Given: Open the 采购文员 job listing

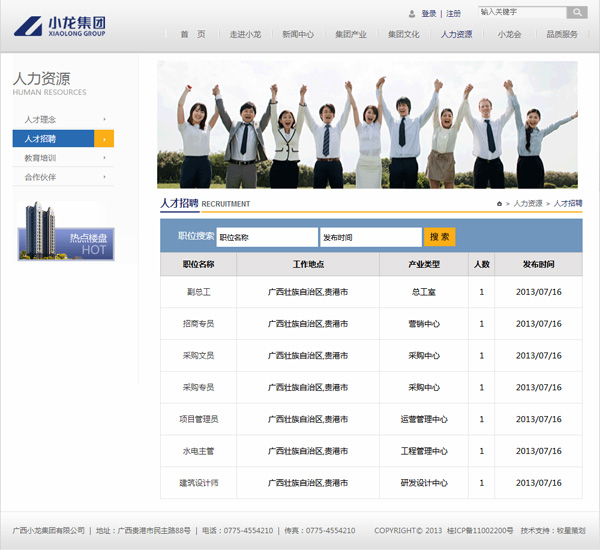Looking at the screenshot, I should (199, 356).
